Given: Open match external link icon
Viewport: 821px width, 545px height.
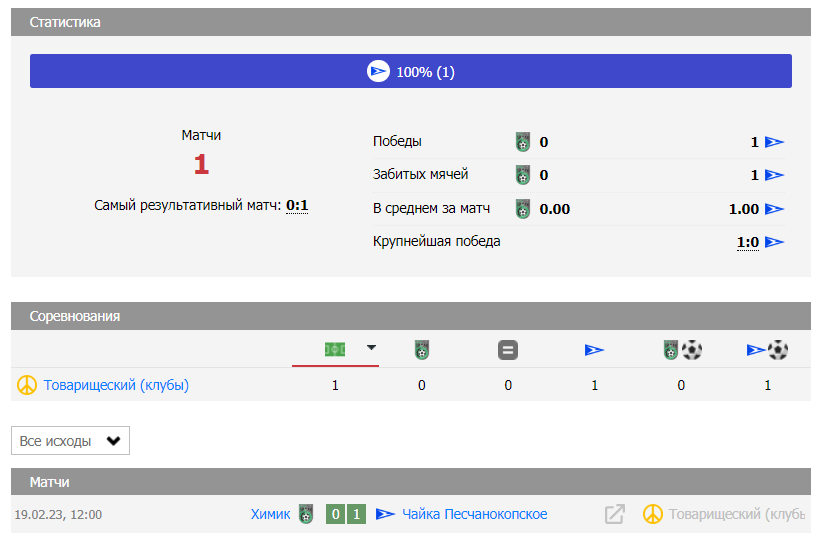Looking at the screenshot, I should tap(615, 514).
